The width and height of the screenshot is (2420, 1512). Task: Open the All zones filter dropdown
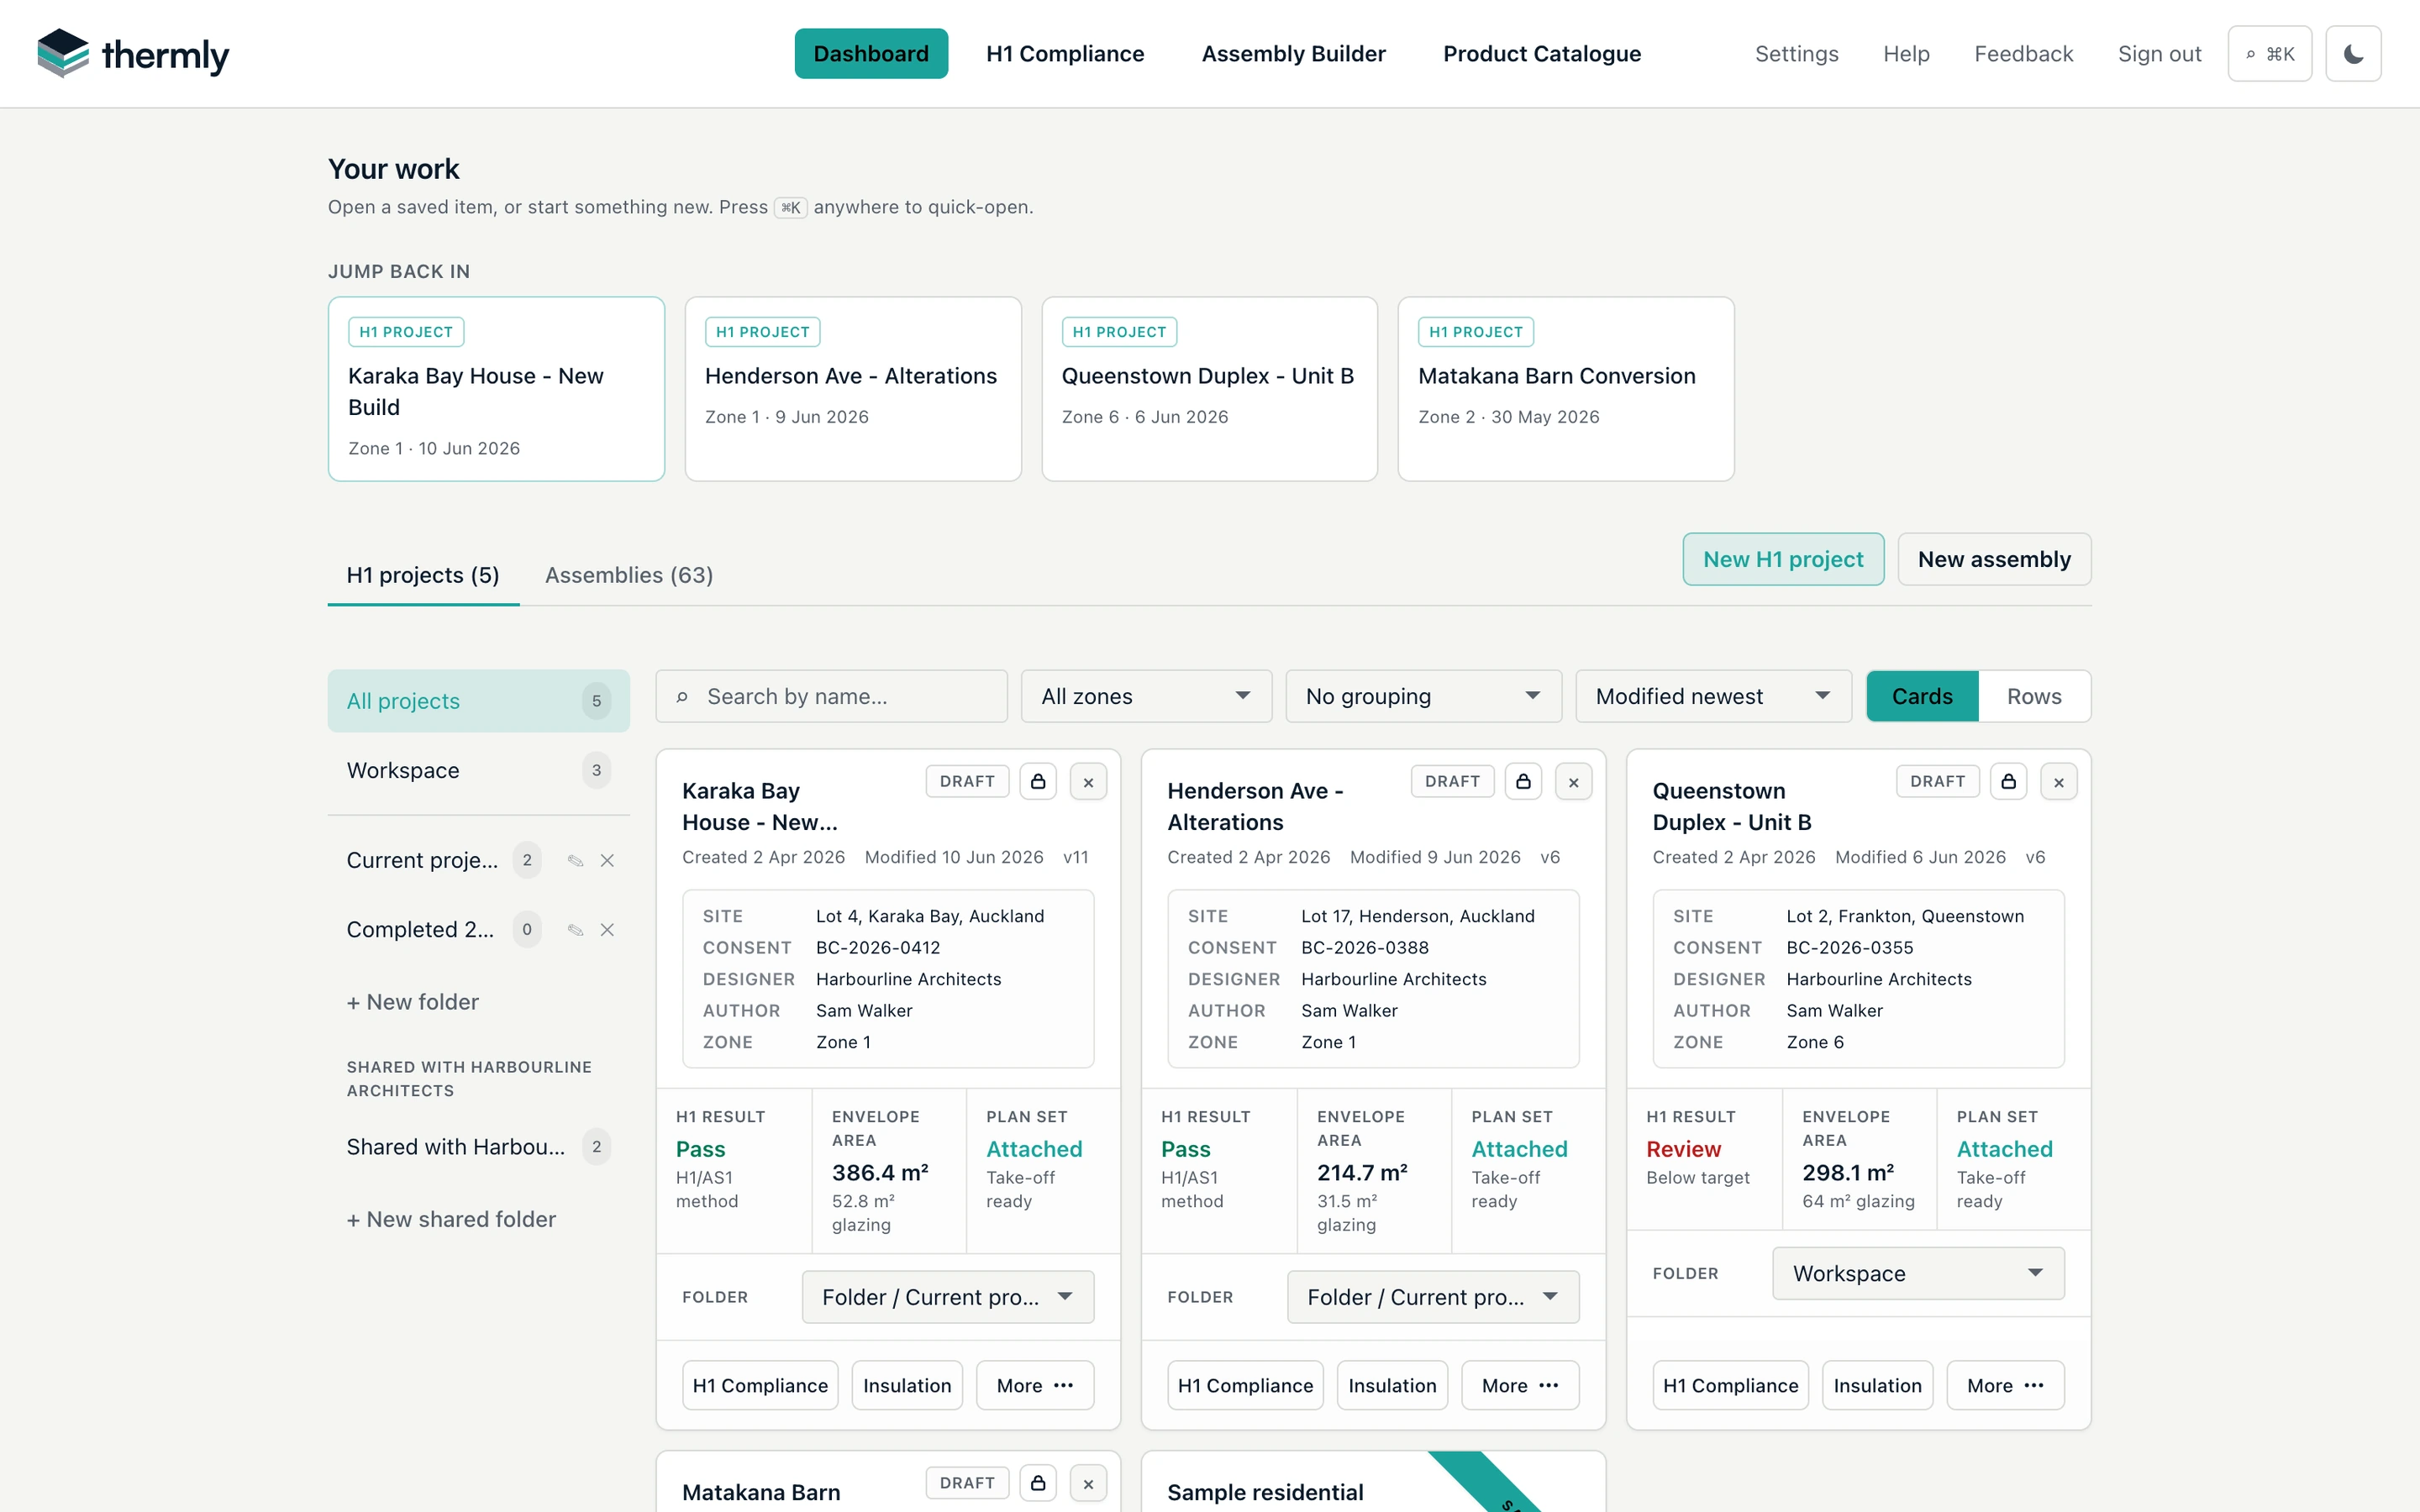1146,696
